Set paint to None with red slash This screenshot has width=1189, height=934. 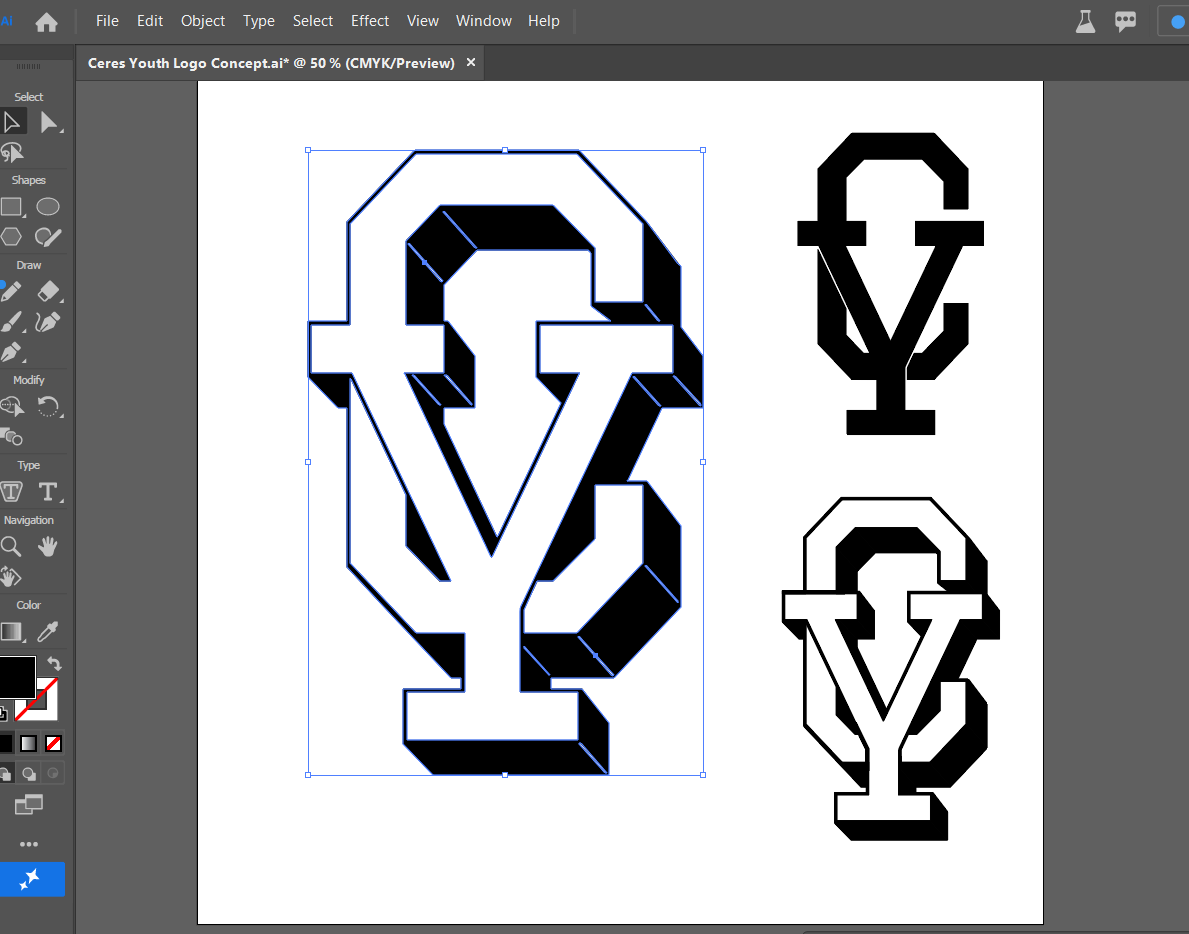coord(53,744)
